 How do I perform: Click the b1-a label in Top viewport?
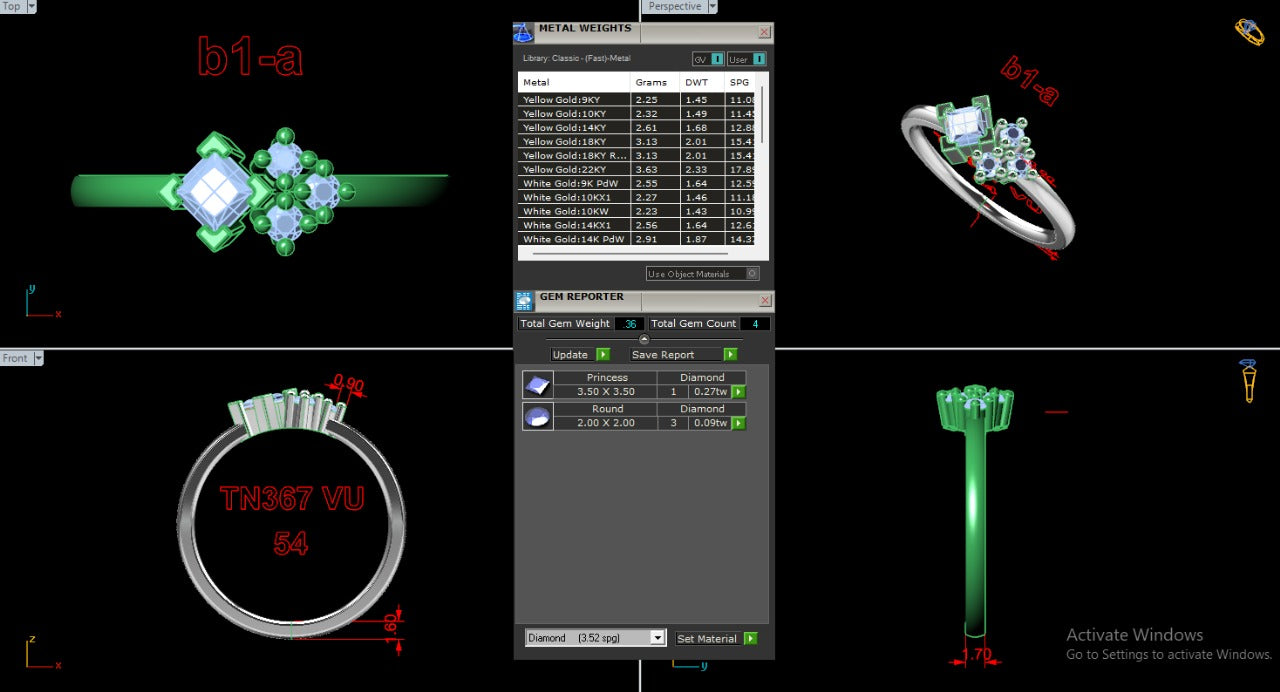(x=250, y=56)
